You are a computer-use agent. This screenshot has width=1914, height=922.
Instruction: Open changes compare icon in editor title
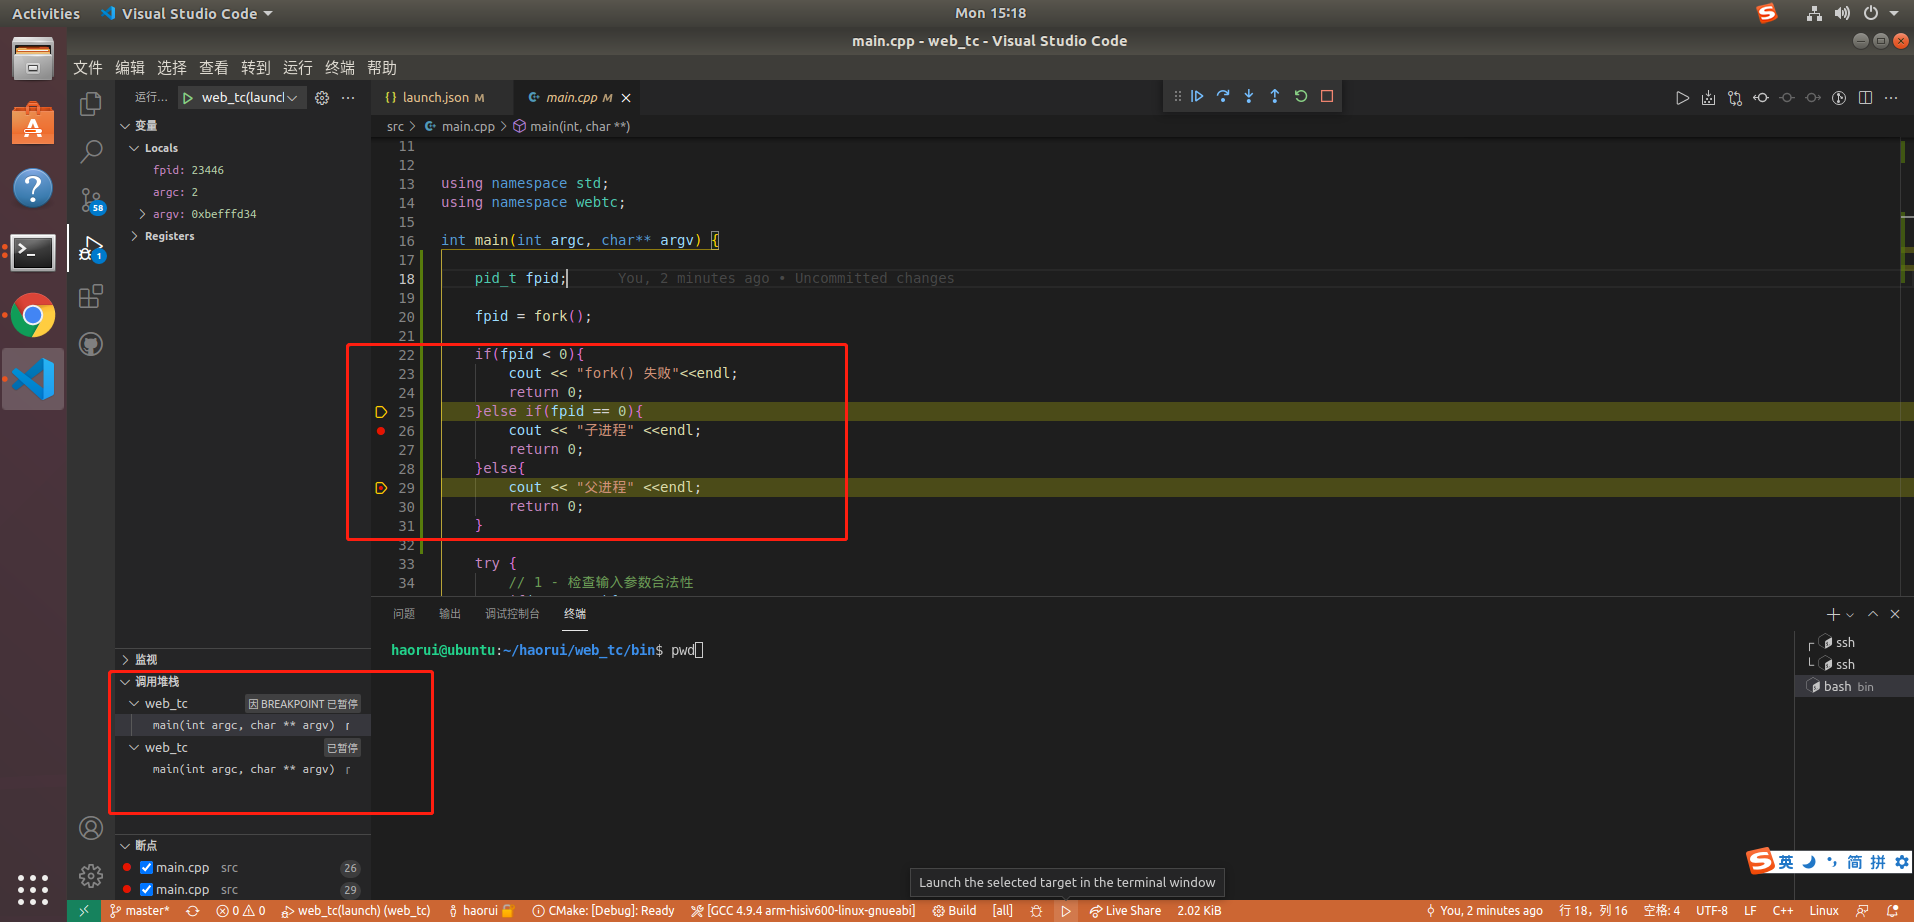[1735, 98]
